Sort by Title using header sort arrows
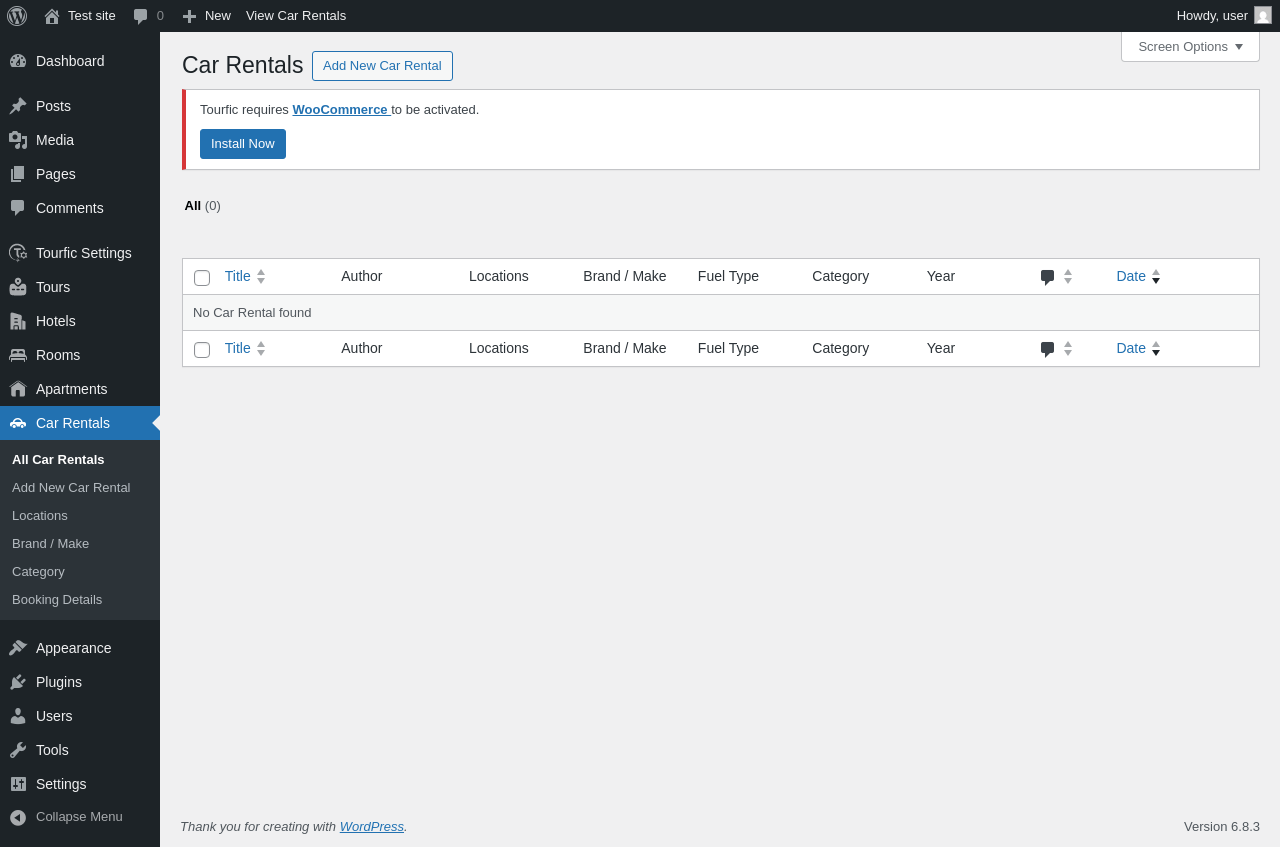The height and width of the screenshot is (847, 1280). pyautogui.click(x=261, y=276)
